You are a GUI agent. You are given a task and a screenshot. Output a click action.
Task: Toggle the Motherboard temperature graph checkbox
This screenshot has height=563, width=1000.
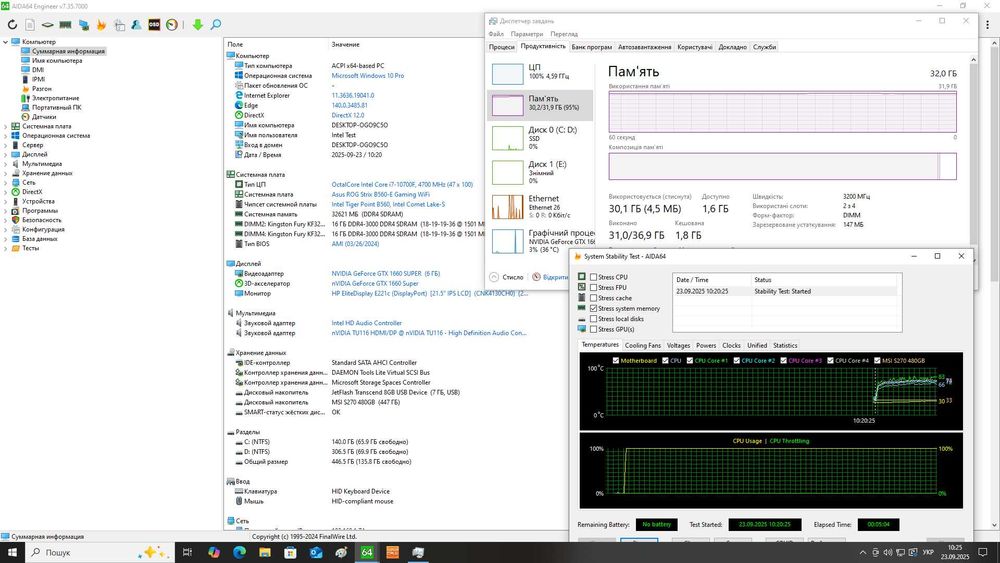pyautogui.click(x=615, y=360)
